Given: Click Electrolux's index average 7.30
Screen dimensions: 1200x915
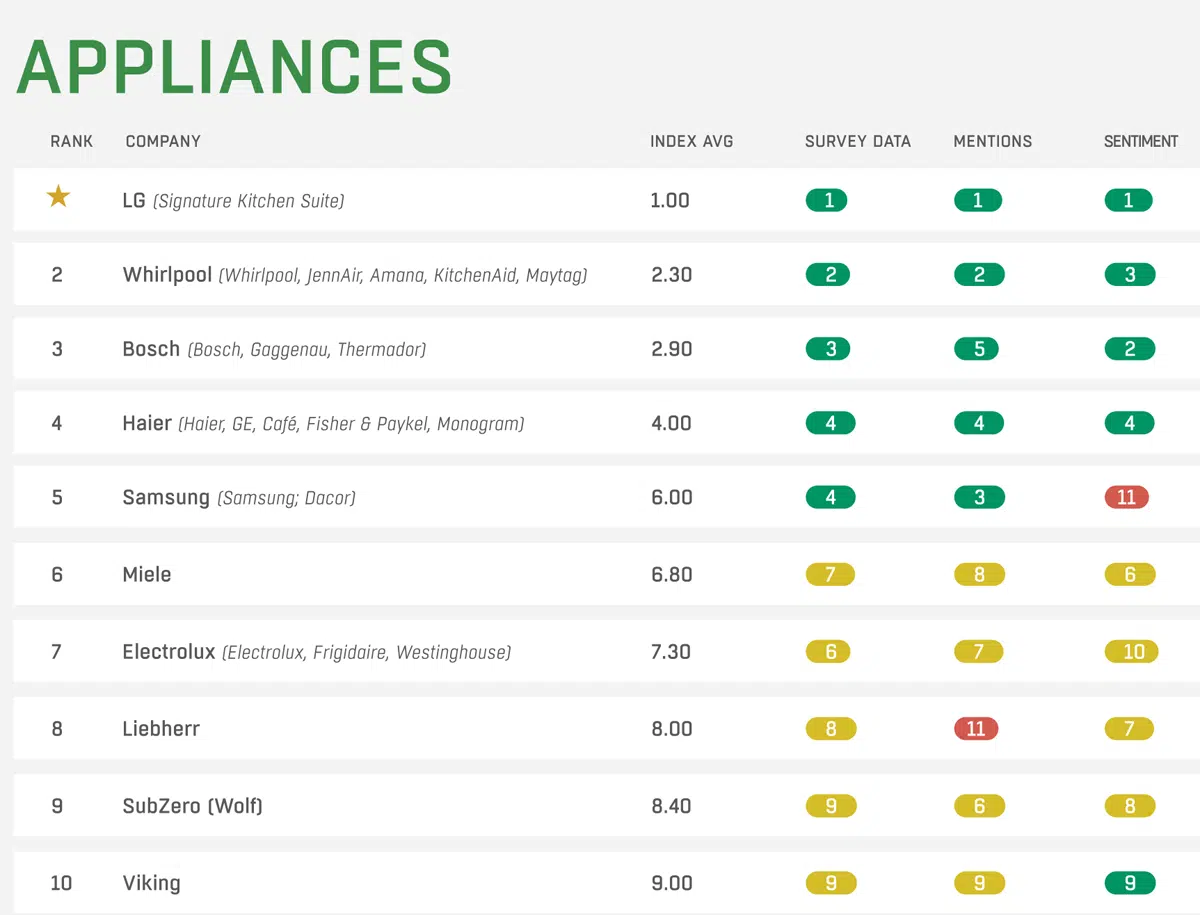Looking at the screenshot, I should pyautogui.click(x=671, y=651).
